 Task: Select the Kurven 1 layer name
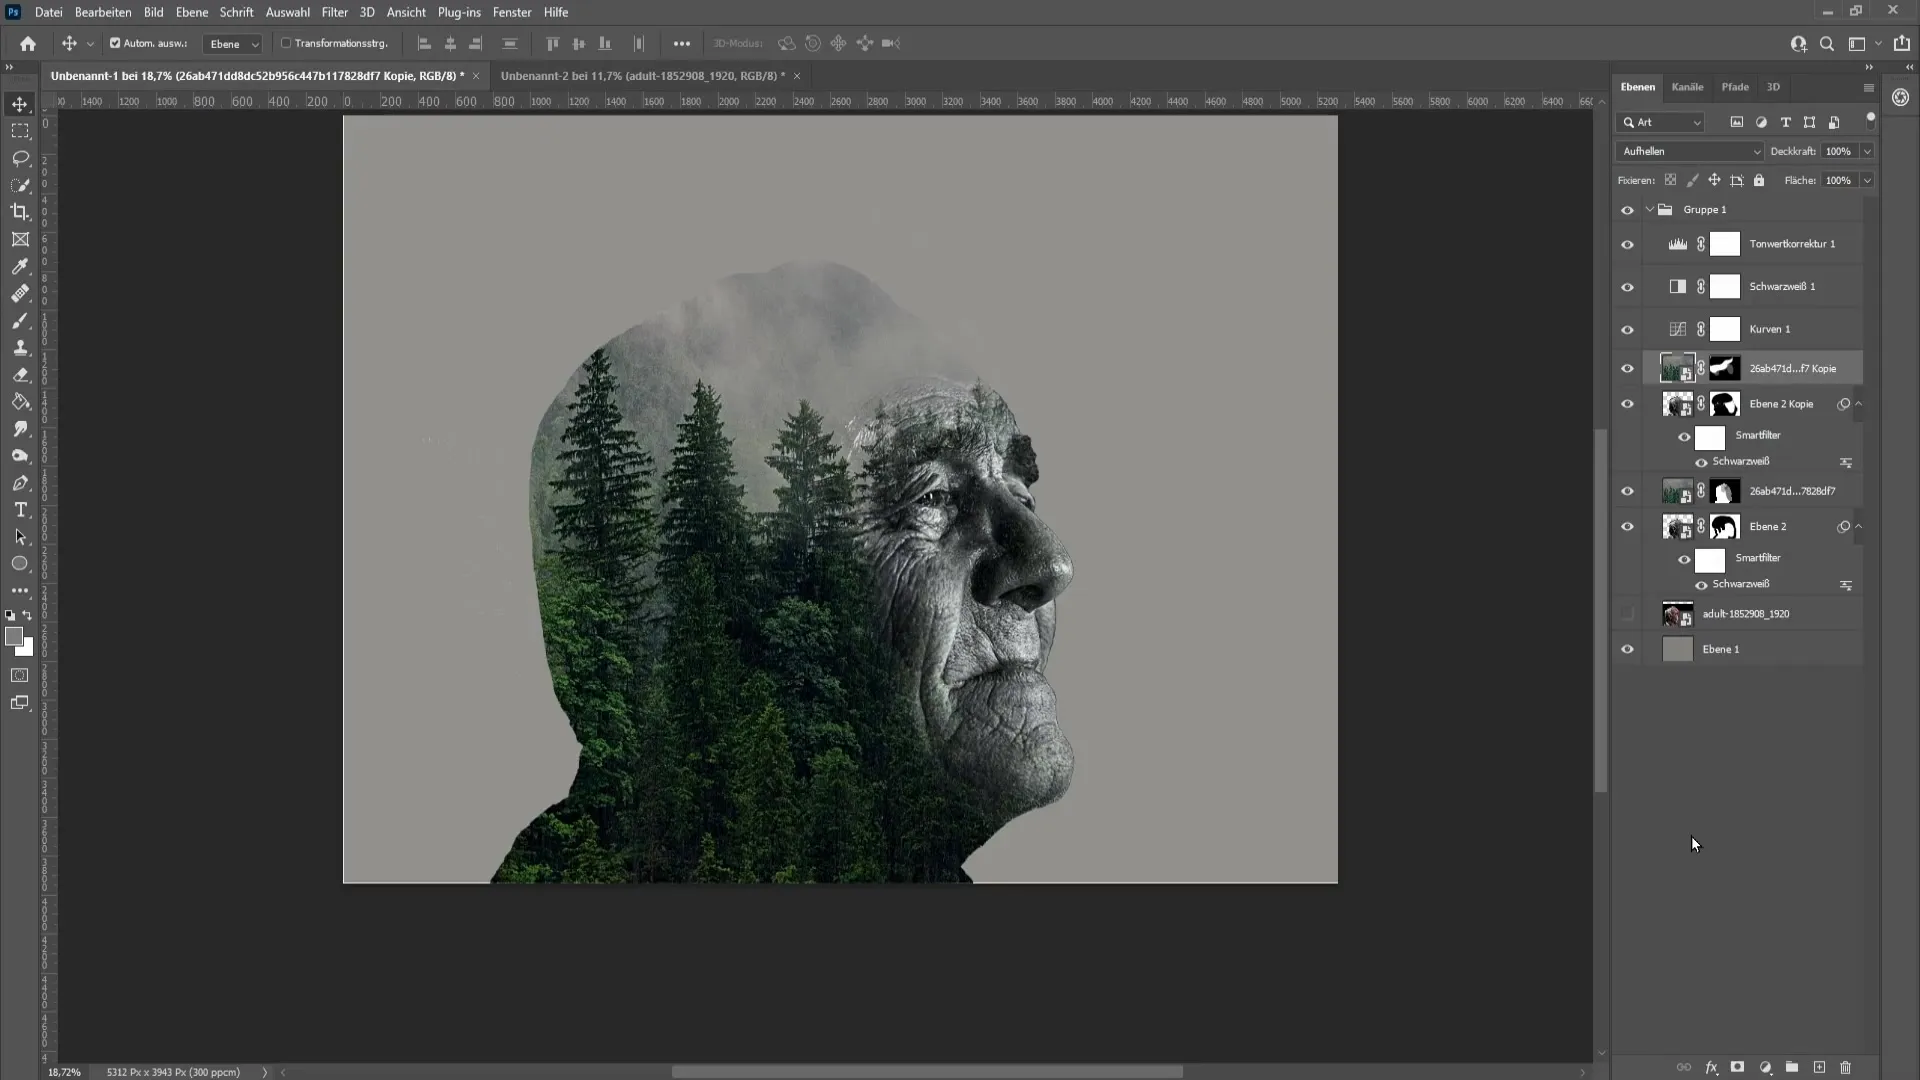(1770, 329)
